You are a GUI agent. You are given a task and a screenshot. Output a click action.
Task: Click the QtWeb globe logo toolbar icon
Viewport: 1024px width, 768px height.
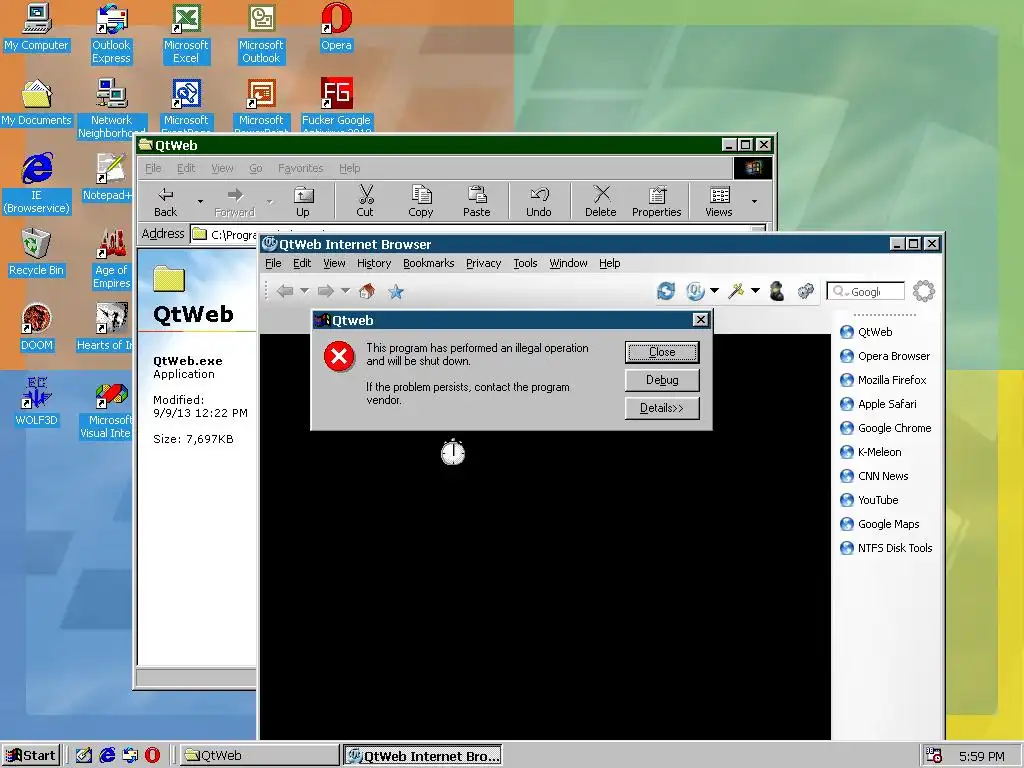(695, 291)
